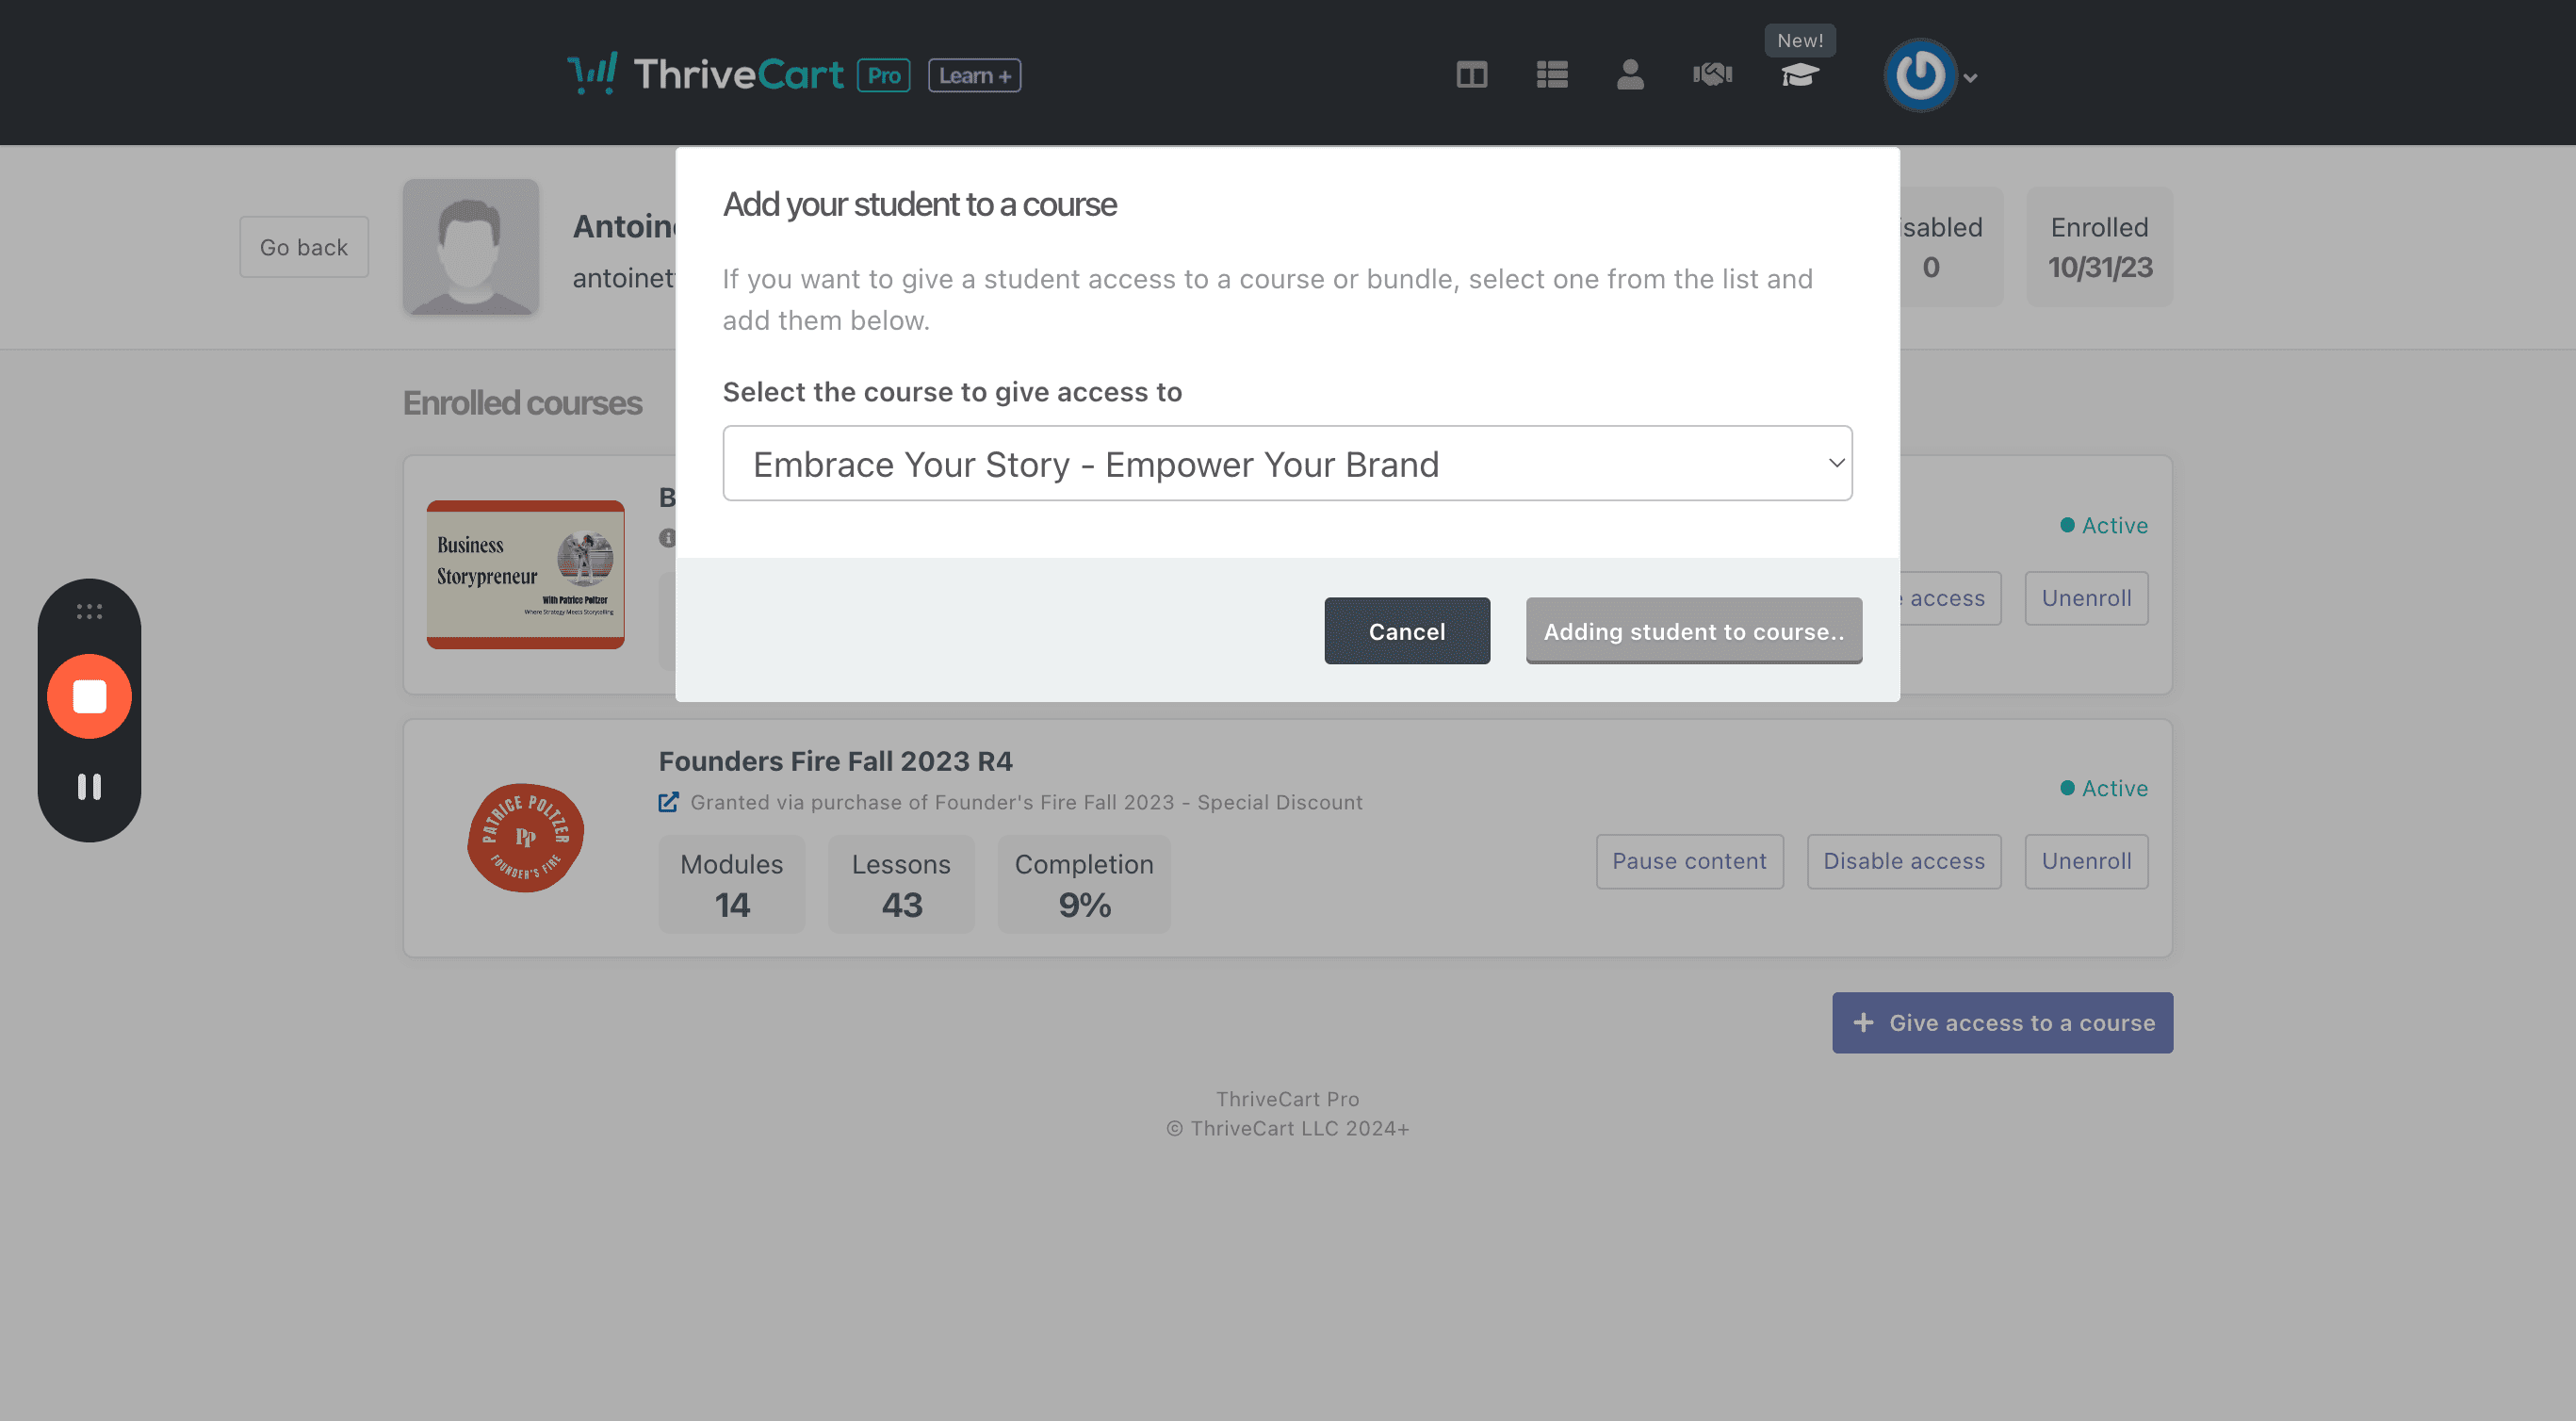Click Active status on Business Storypreneur course

[2104, 525]
